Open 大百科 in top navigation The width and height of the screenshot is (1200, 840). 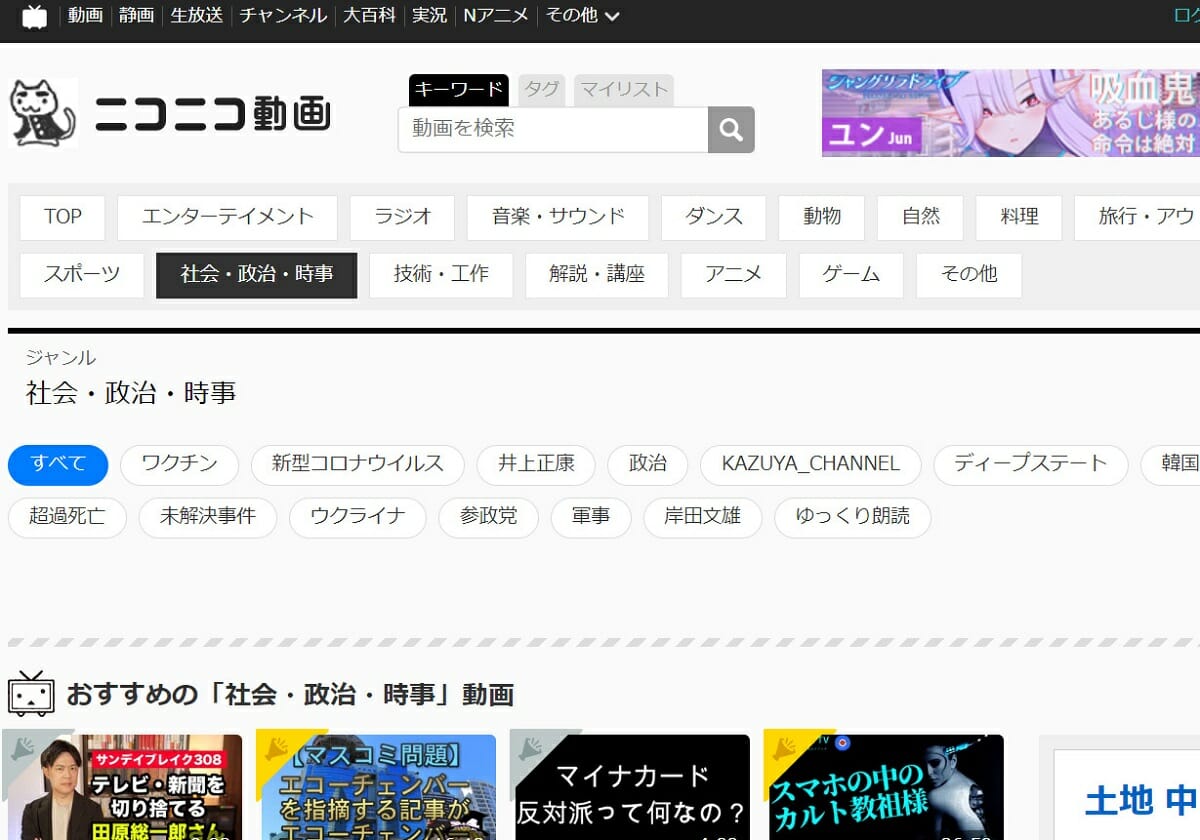[x=370, y=16]
